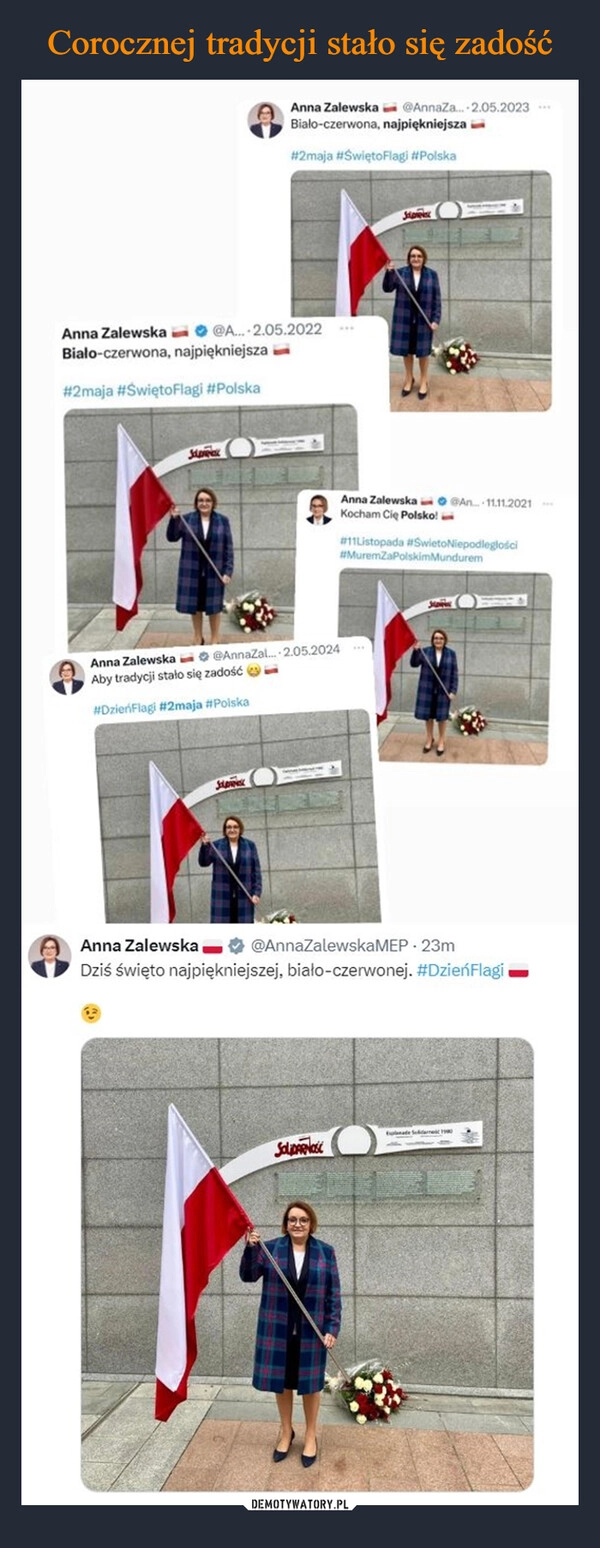
Task: Open the more options menu on the 2.05.2023 tweet
Action: point(544,106)
